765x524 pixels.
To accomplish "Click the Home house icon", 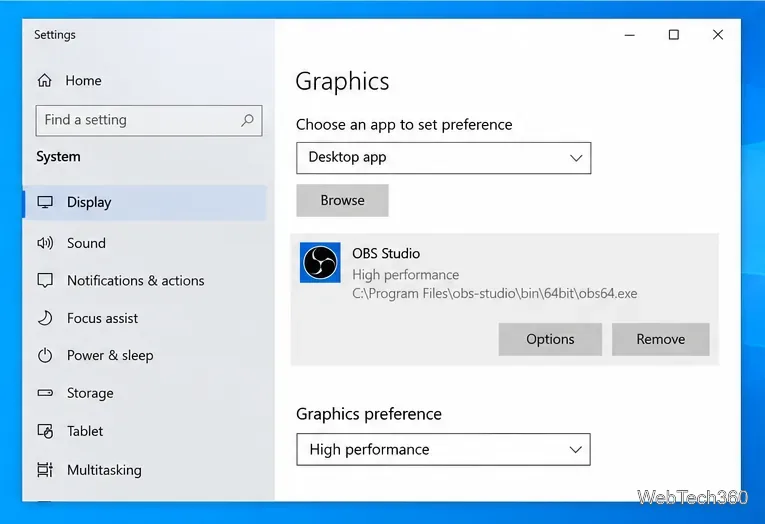I will (x=44, y=80).
